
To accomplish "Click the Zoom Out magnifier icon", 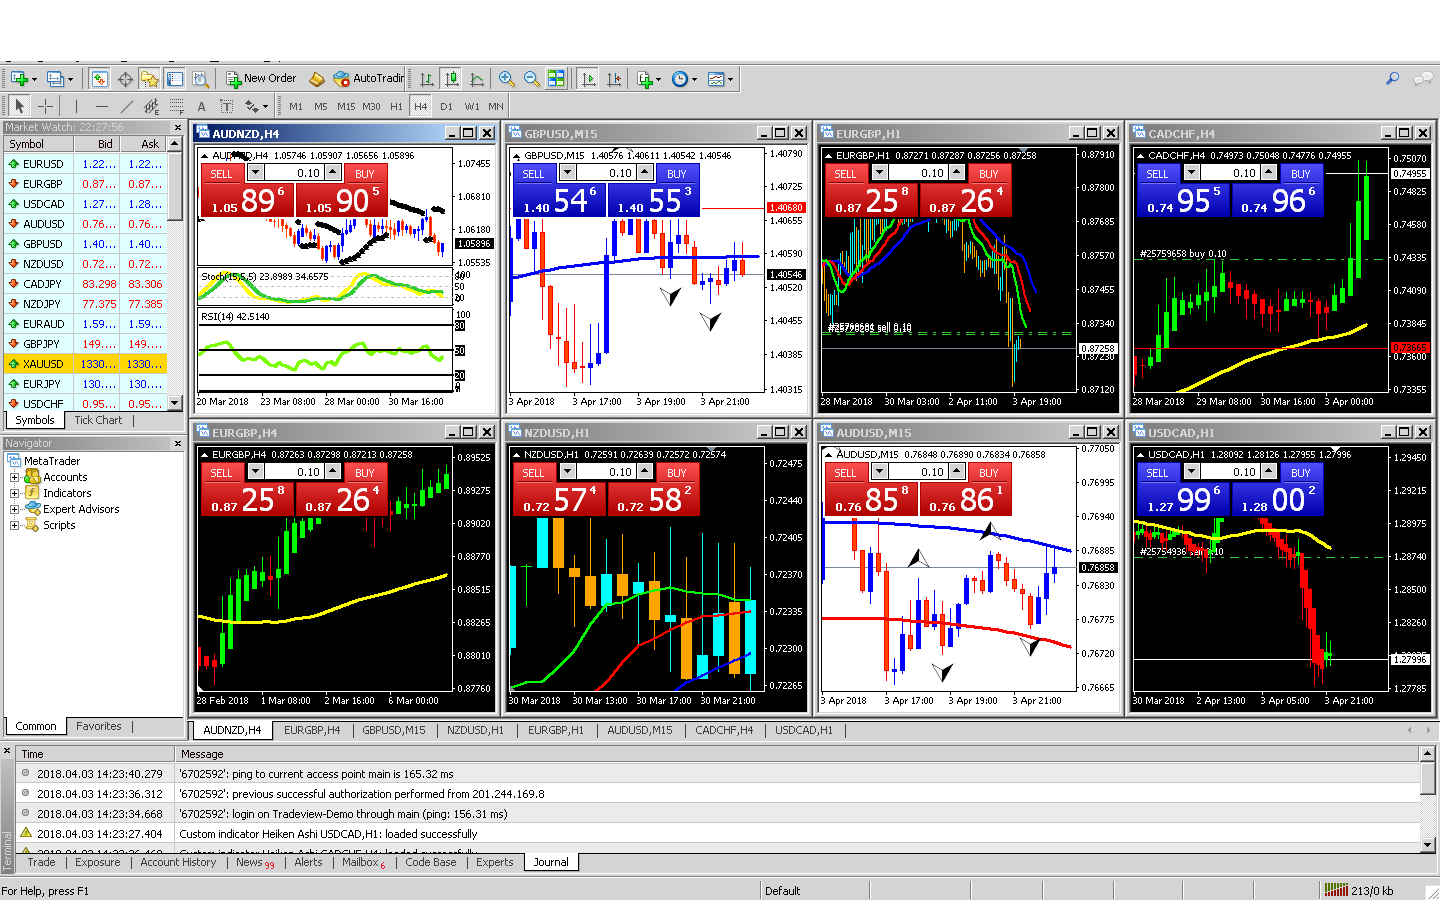I will (532, 79).
